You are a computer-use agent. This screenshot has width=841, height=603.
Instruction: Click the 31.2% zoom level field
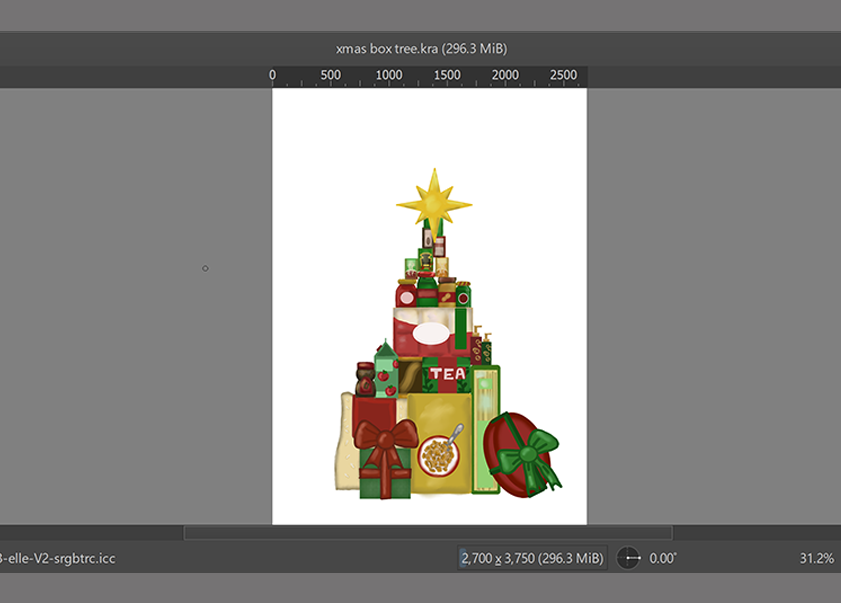click(816, 558)
